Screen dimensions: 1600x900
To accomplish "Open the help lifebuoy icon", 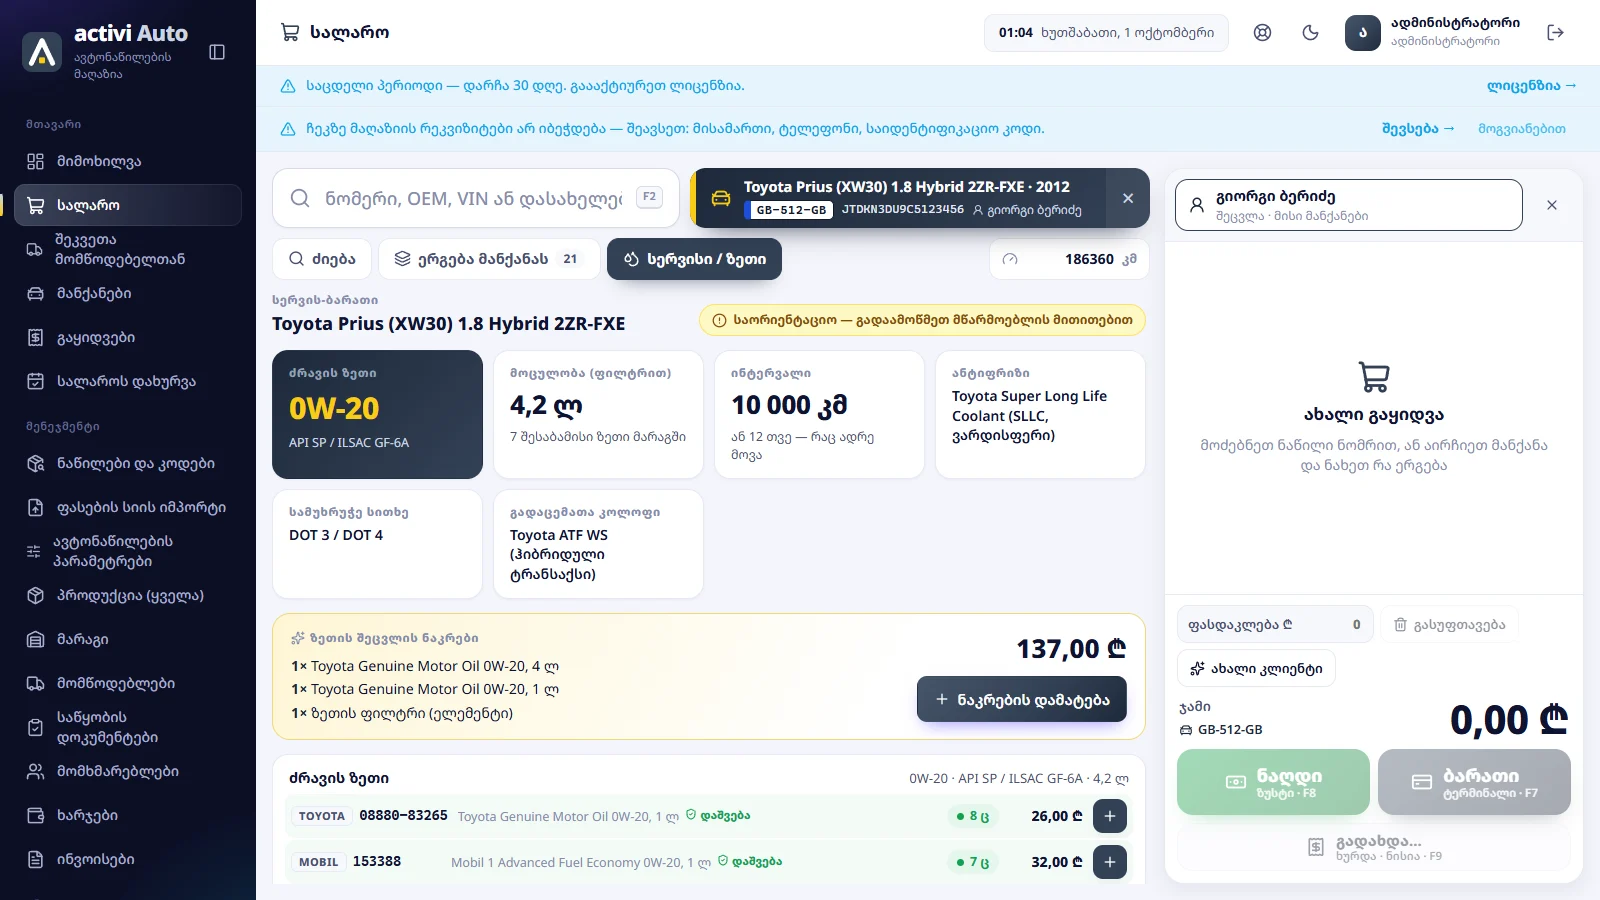I will 1262,33.
